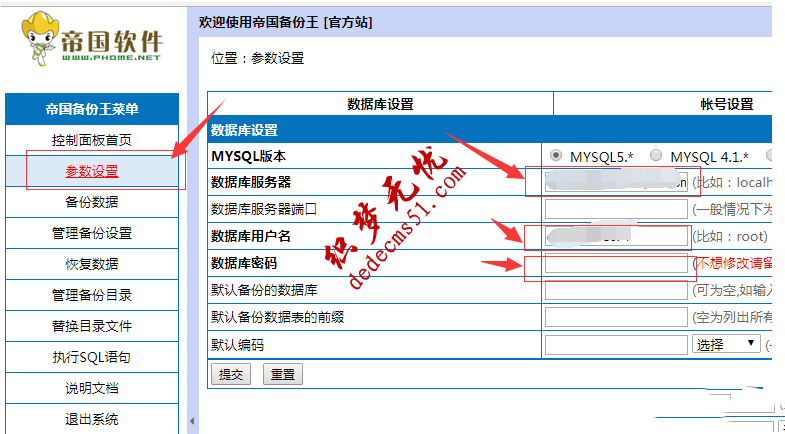Click 数据库密码 input field

pos(616,263)
